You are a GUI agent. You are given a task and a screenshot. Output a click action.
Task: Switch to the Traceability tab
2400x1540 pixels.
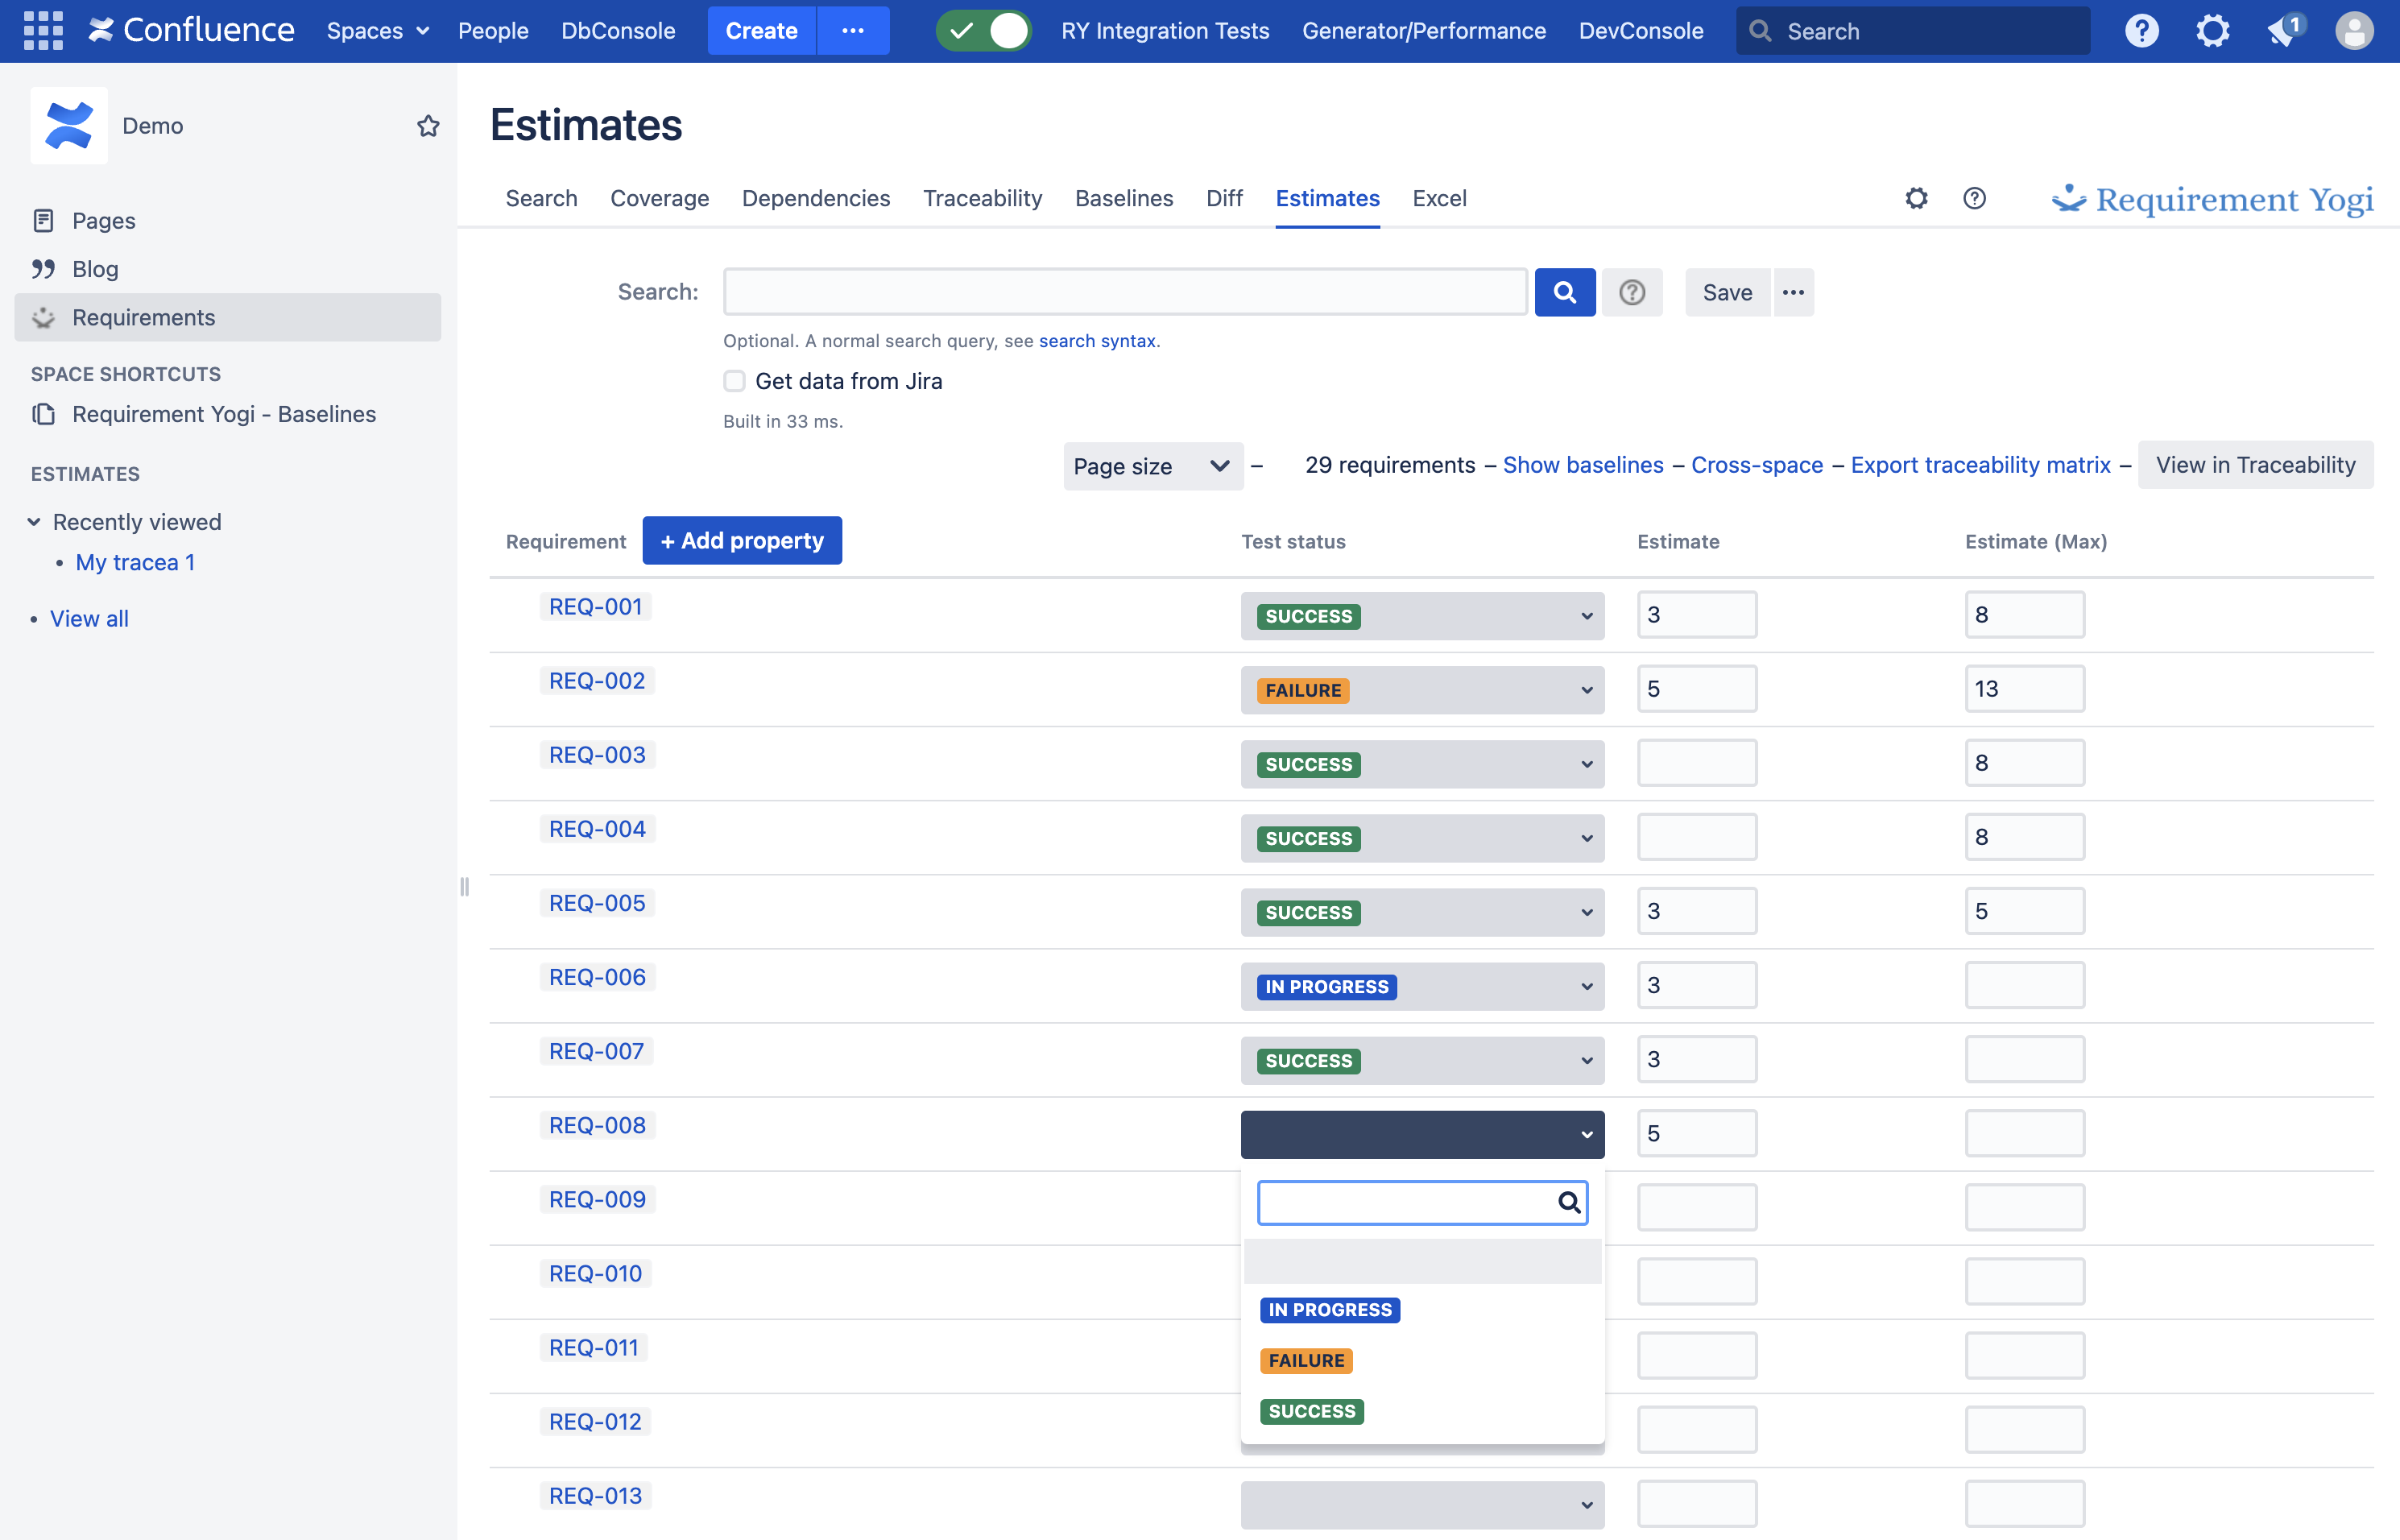982,198
